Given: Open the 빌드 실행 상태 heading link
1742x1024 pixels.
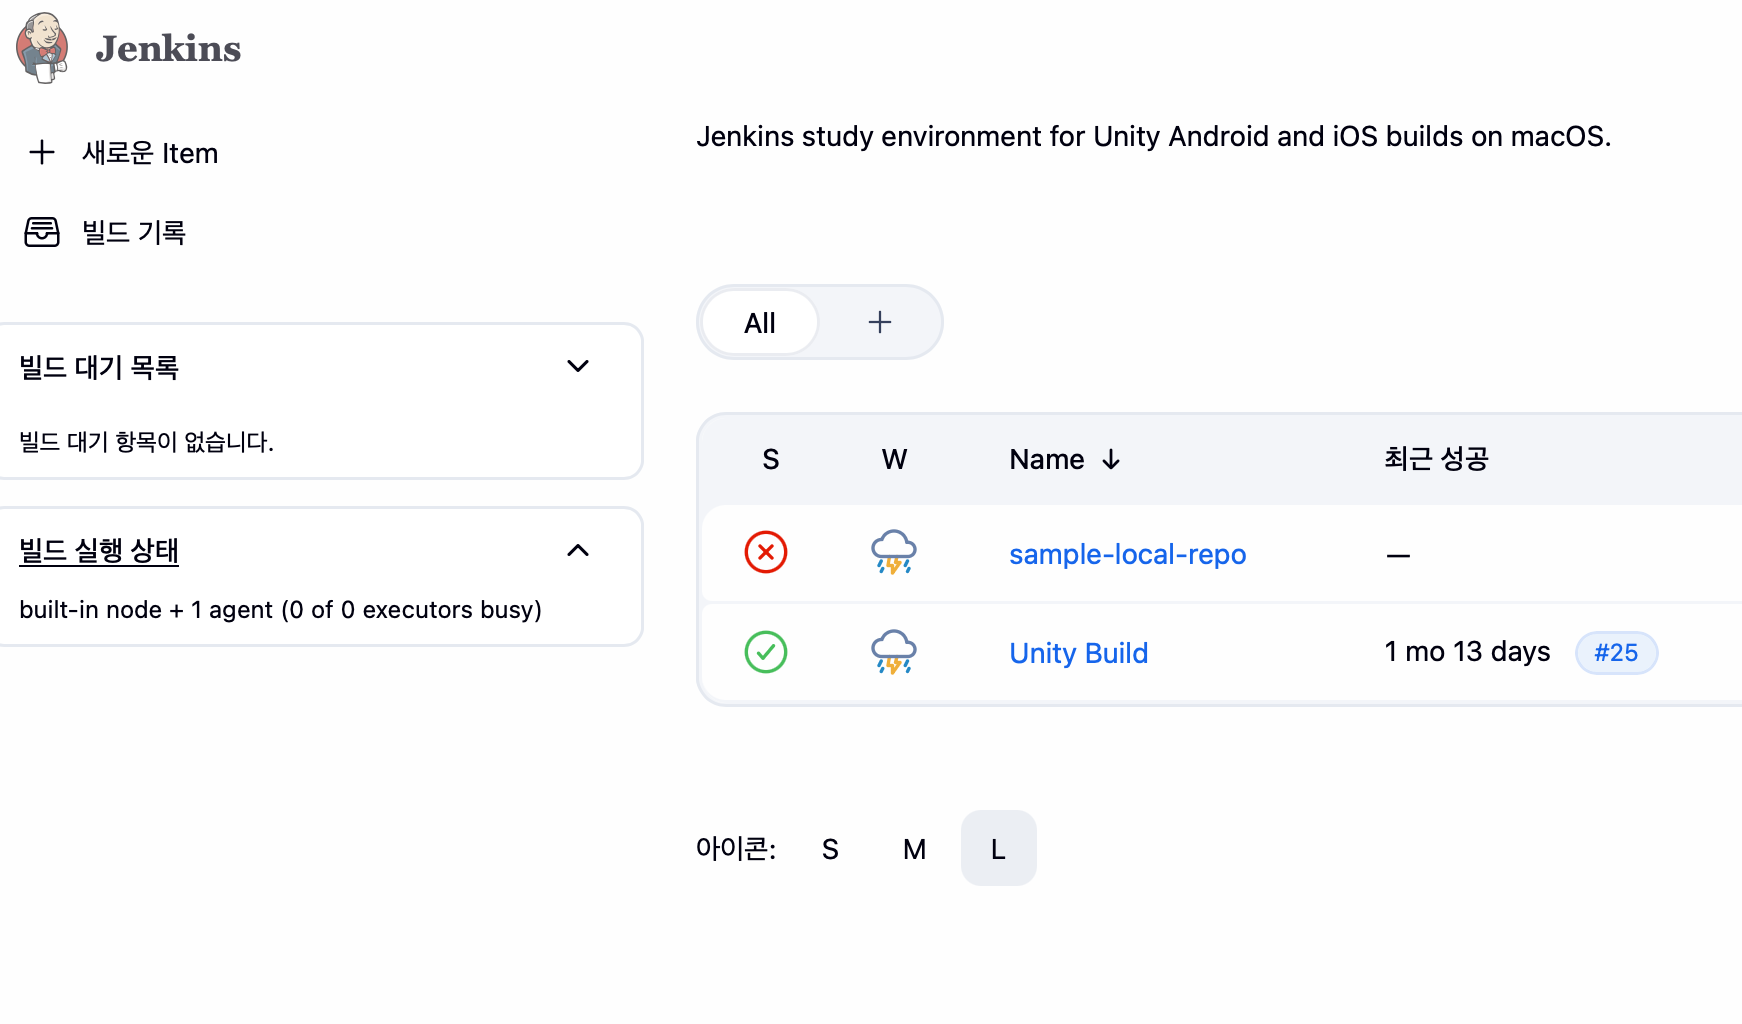Looking at the screenshot, I should pos(99,550).
